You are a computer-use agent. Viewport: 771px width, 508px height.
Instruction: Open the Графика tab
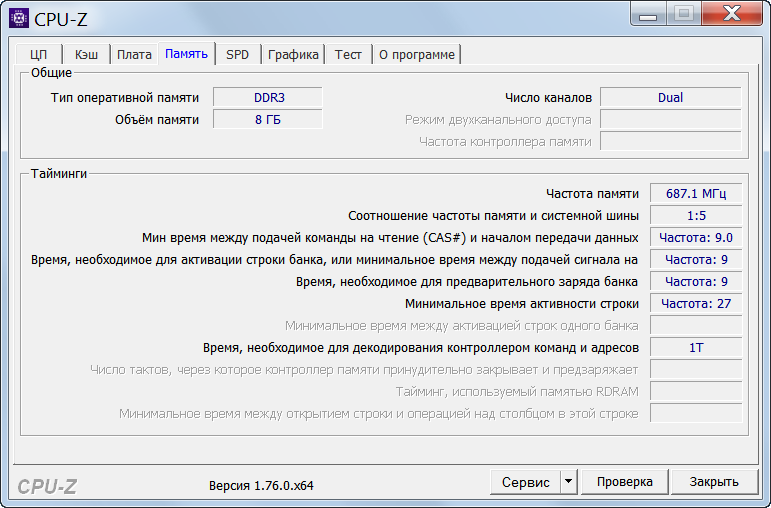click(293, 55)
